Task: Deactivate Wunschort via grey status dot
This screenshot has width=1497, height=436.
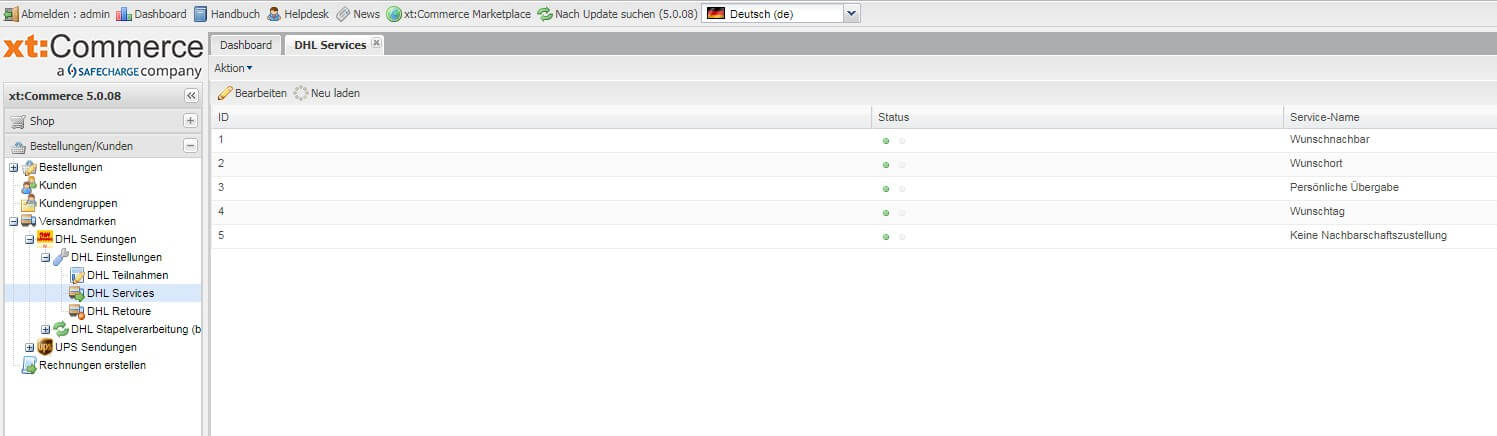Action: tap(902, 165)
